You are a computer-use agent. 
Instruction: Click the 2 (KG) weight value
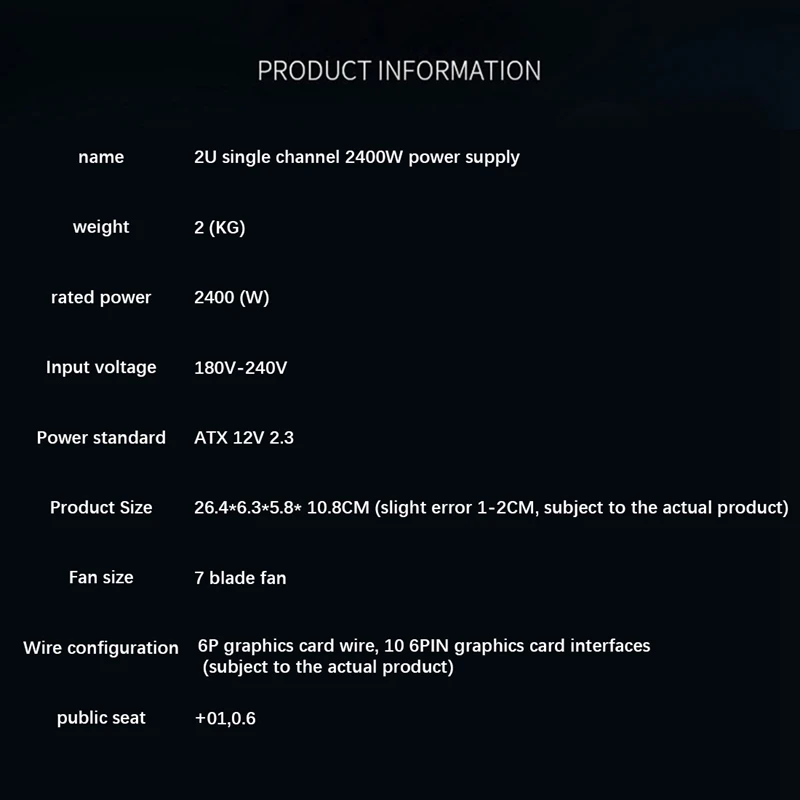pos(219,227)
